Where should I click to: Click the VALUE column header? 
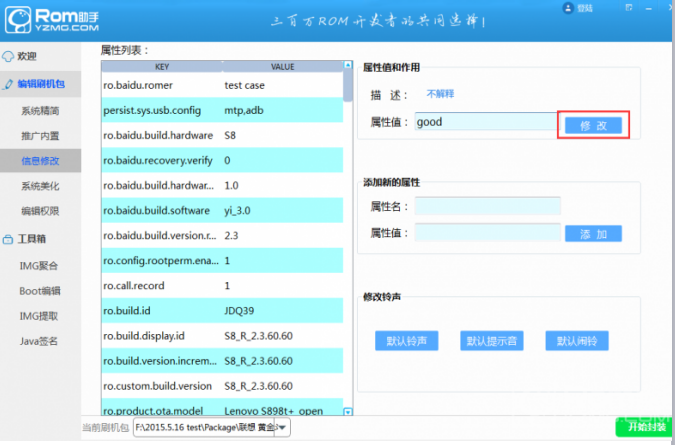pos(283,67)
